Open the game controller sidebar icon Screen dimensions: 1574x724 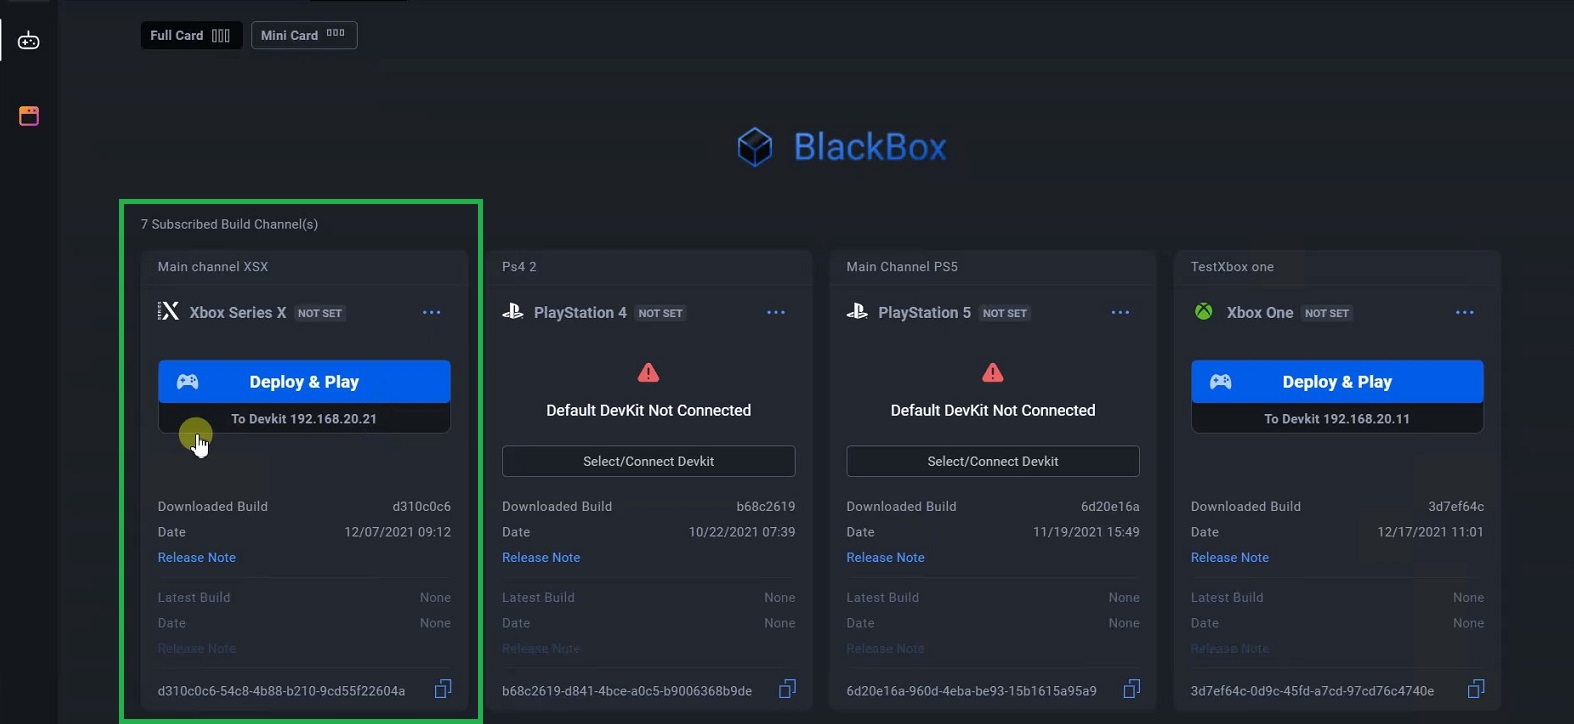(x=29, y=41)
